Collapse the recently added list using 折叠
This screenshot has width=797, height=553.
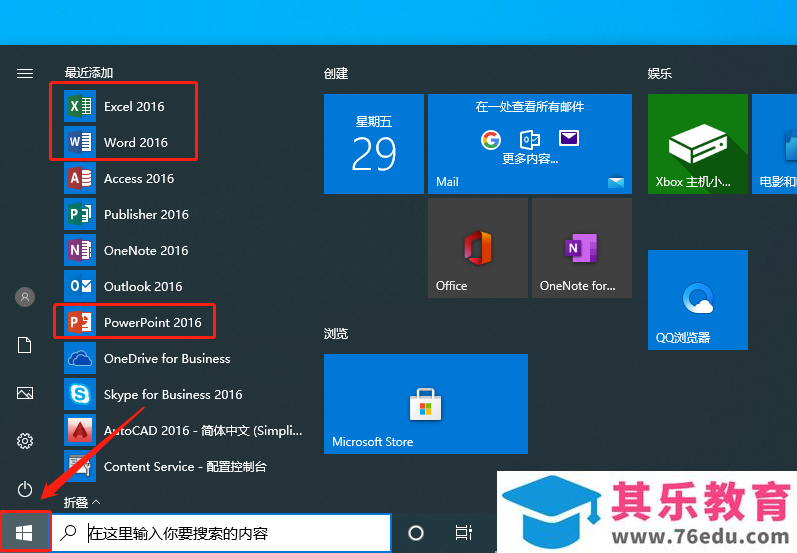coord(82,503)
